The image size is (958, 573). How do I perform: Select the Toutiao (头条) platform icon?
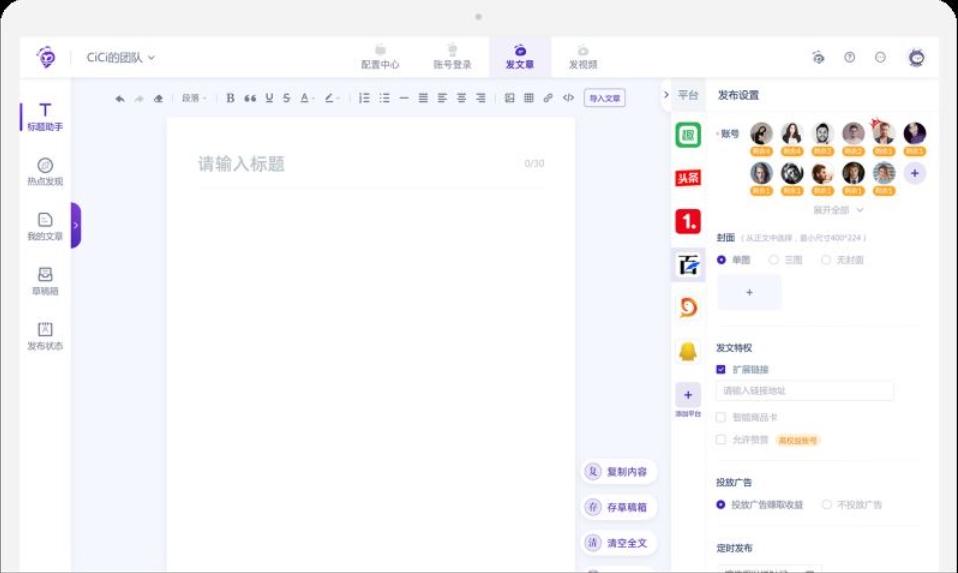pyautogui.click(x=688, y=178)
